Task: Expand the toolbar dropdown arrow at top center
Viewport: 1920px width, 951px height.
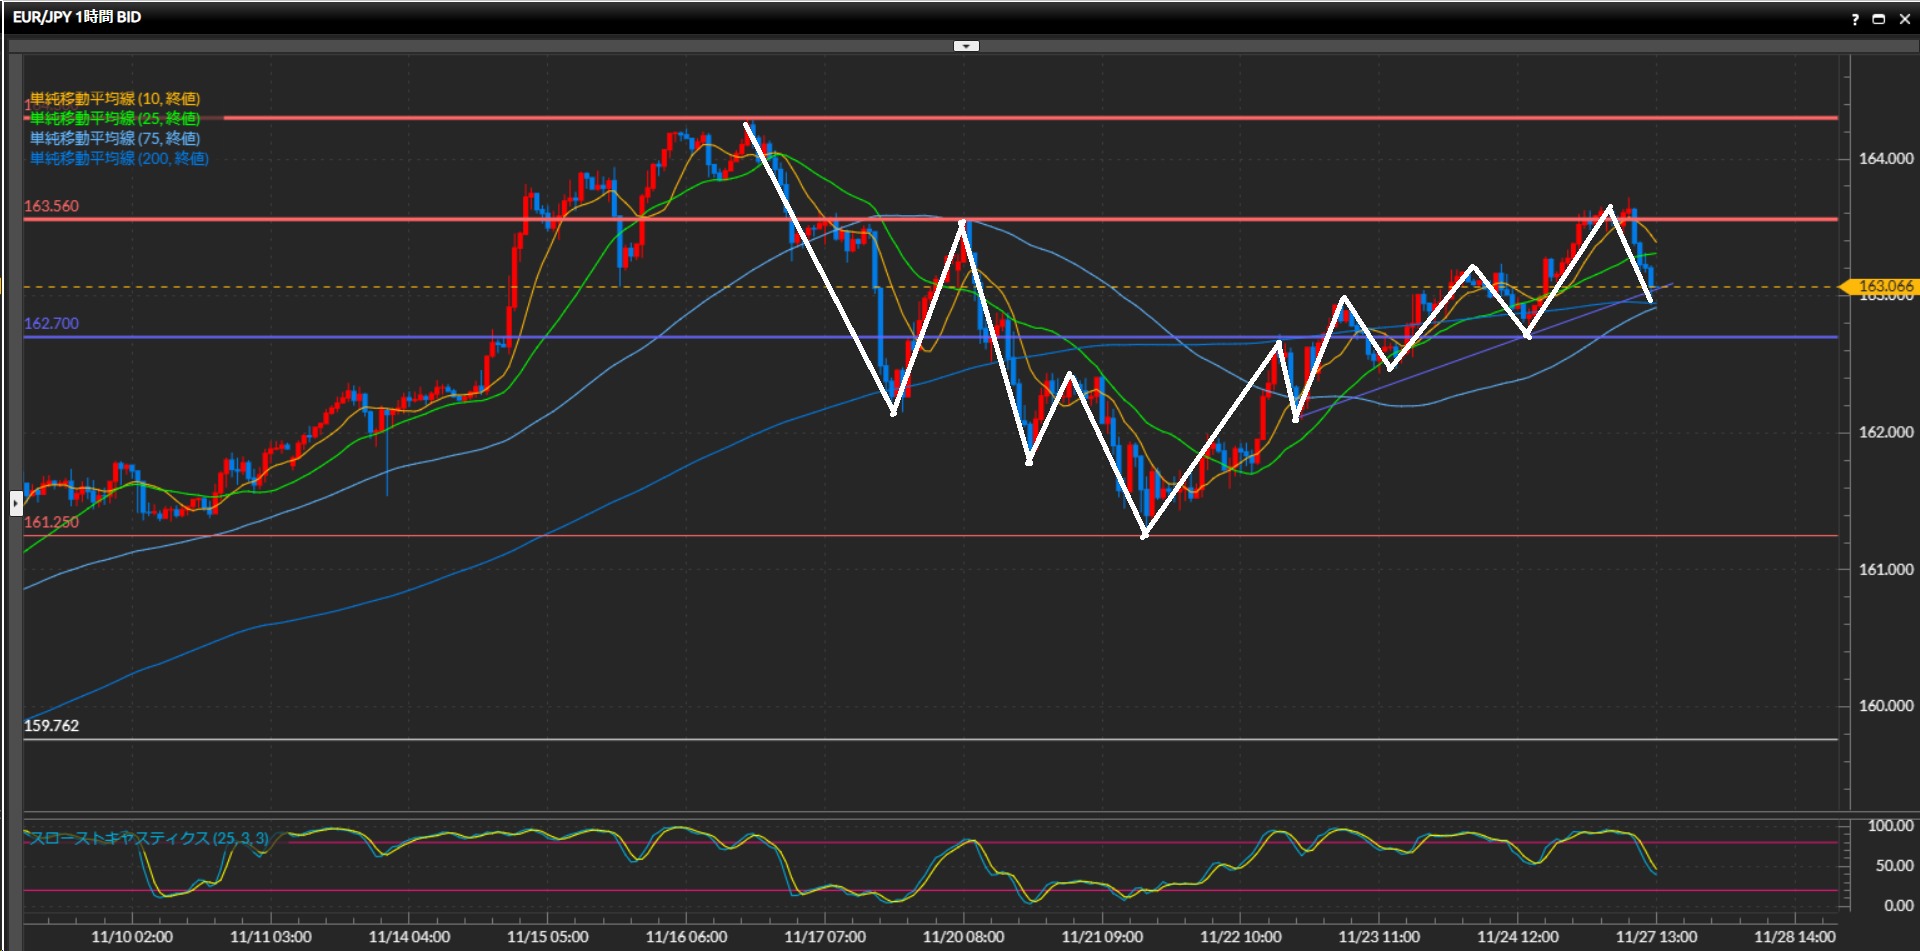Action: coord(966,46)
